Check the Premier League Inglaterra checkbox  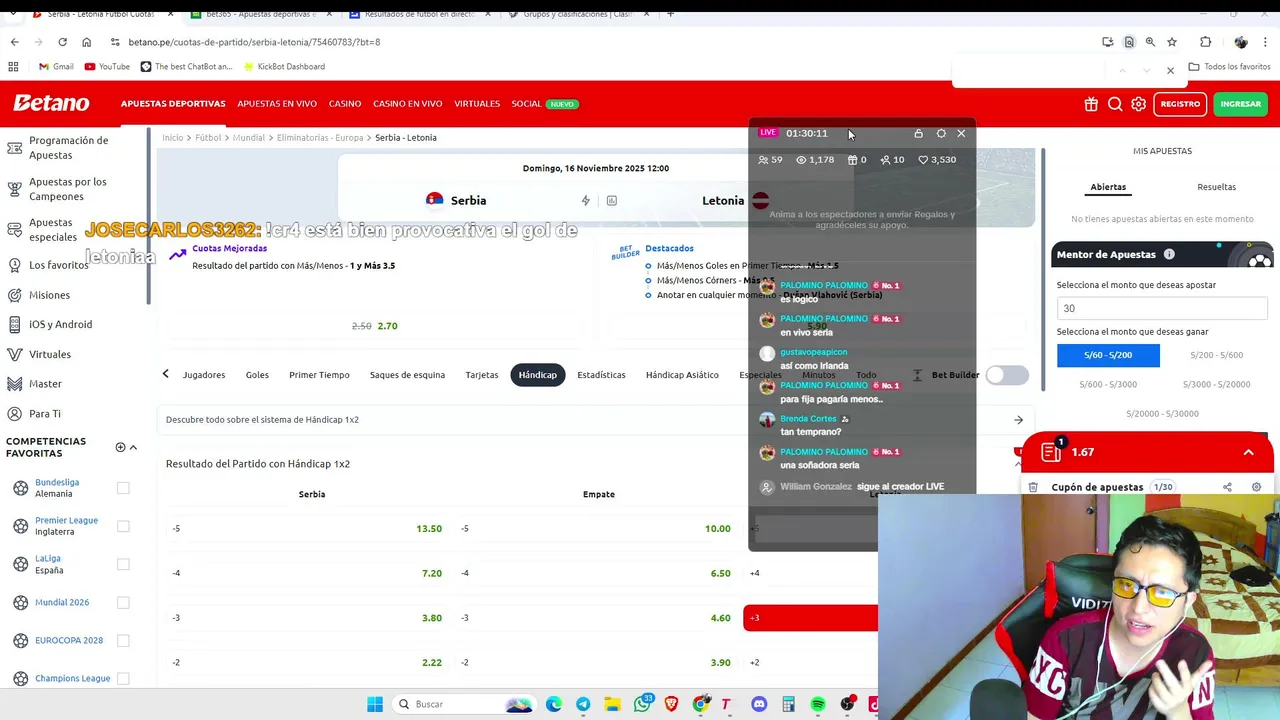point(123,526)
